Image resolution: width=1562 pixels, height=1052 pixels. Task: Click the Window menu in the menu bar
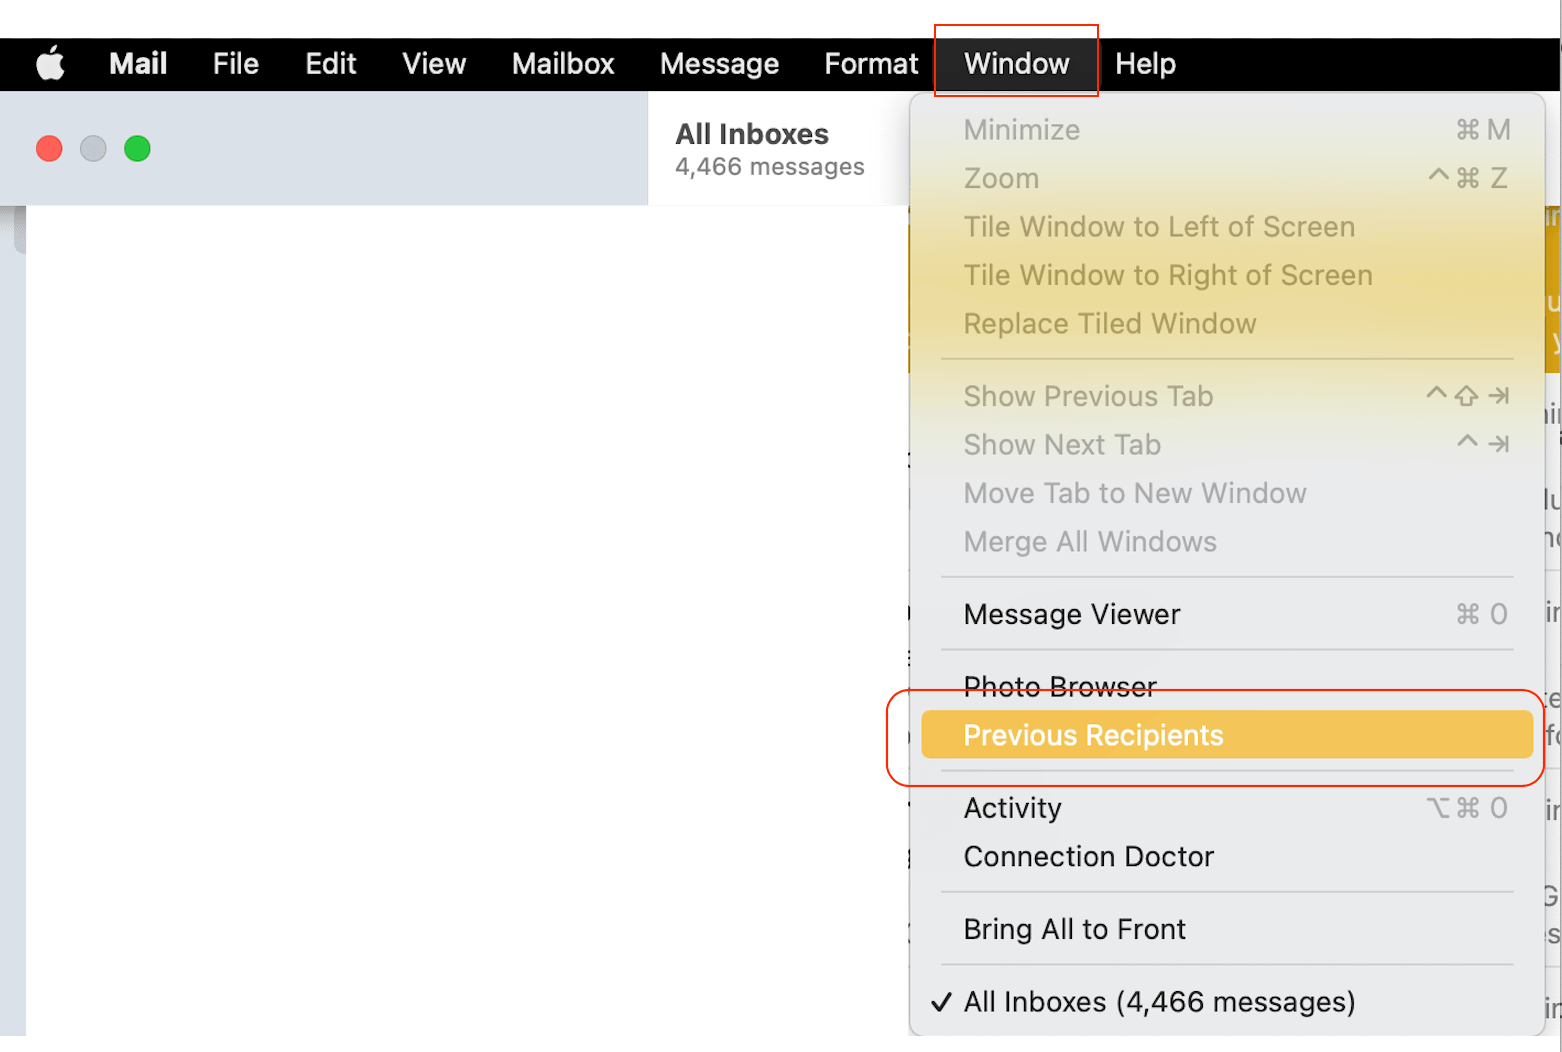pos(1016,63)
